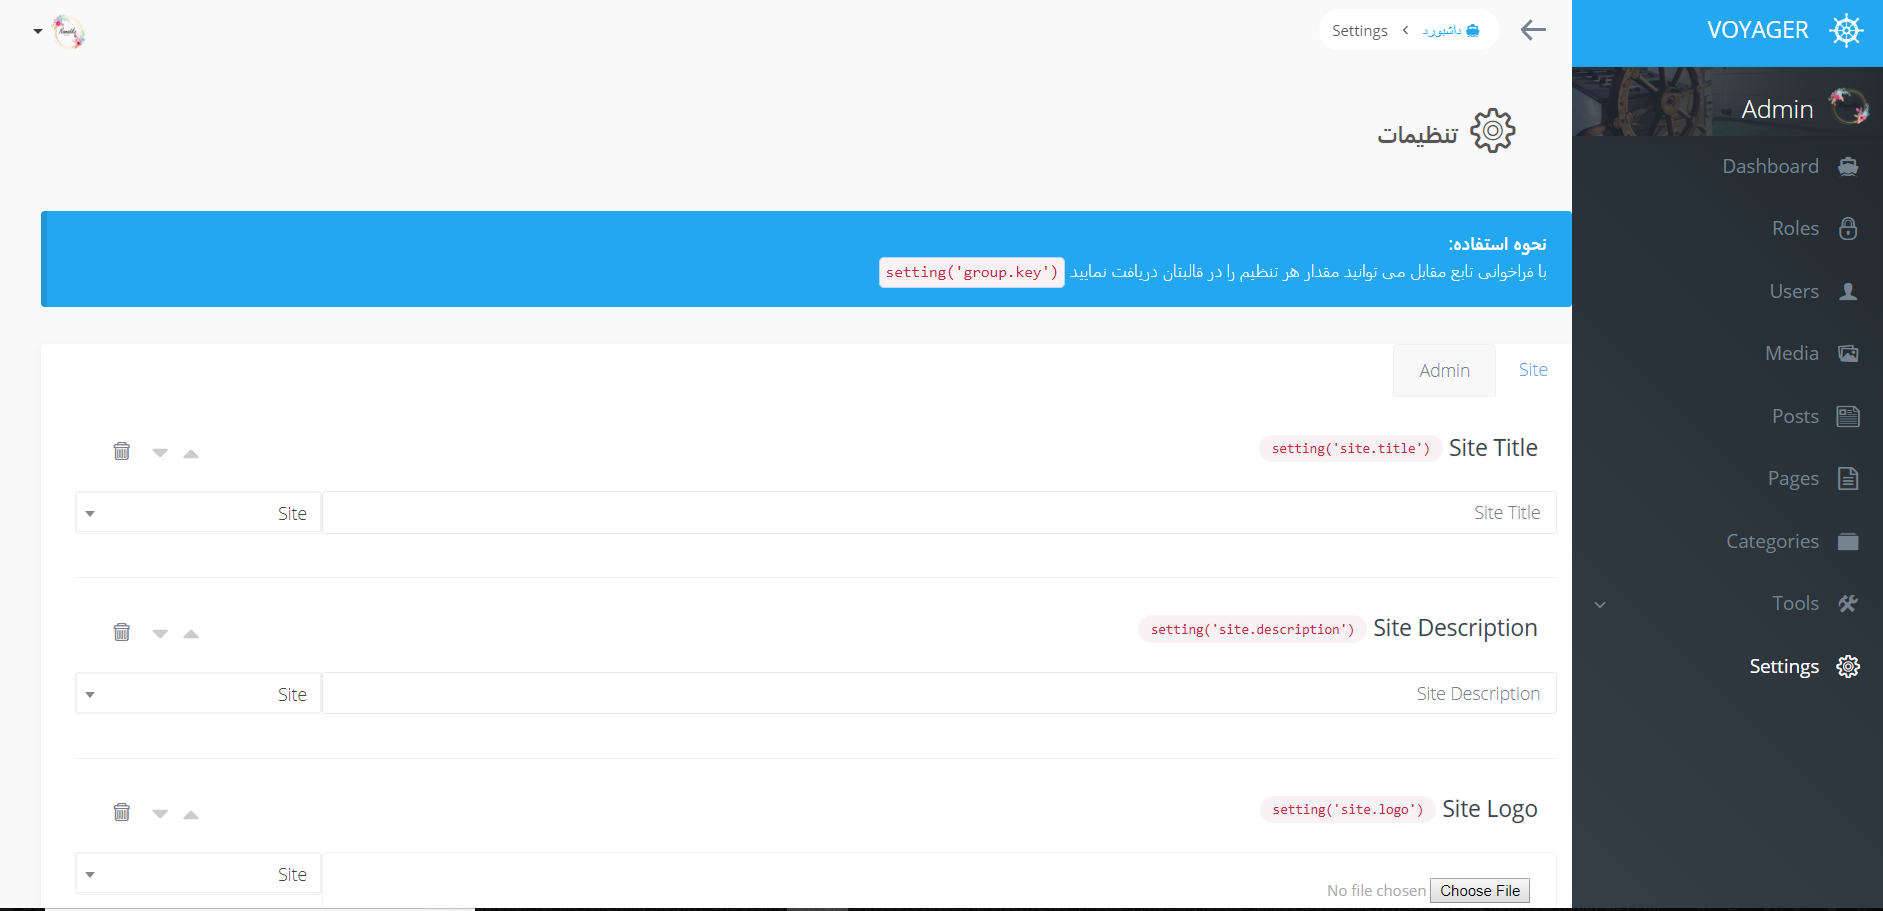
Task: Open the group dropdown beside Site Title field
Action: pyautogui.click(x=90, y=512)
